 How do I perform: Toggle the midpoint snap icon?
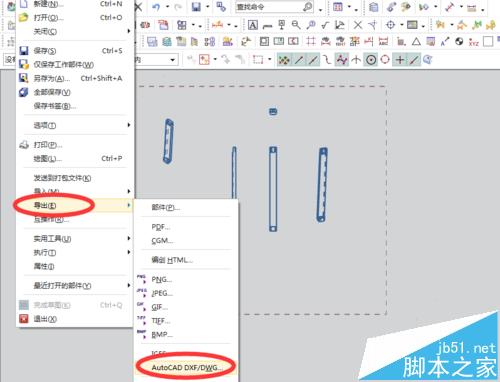click(x=313, y=60)
